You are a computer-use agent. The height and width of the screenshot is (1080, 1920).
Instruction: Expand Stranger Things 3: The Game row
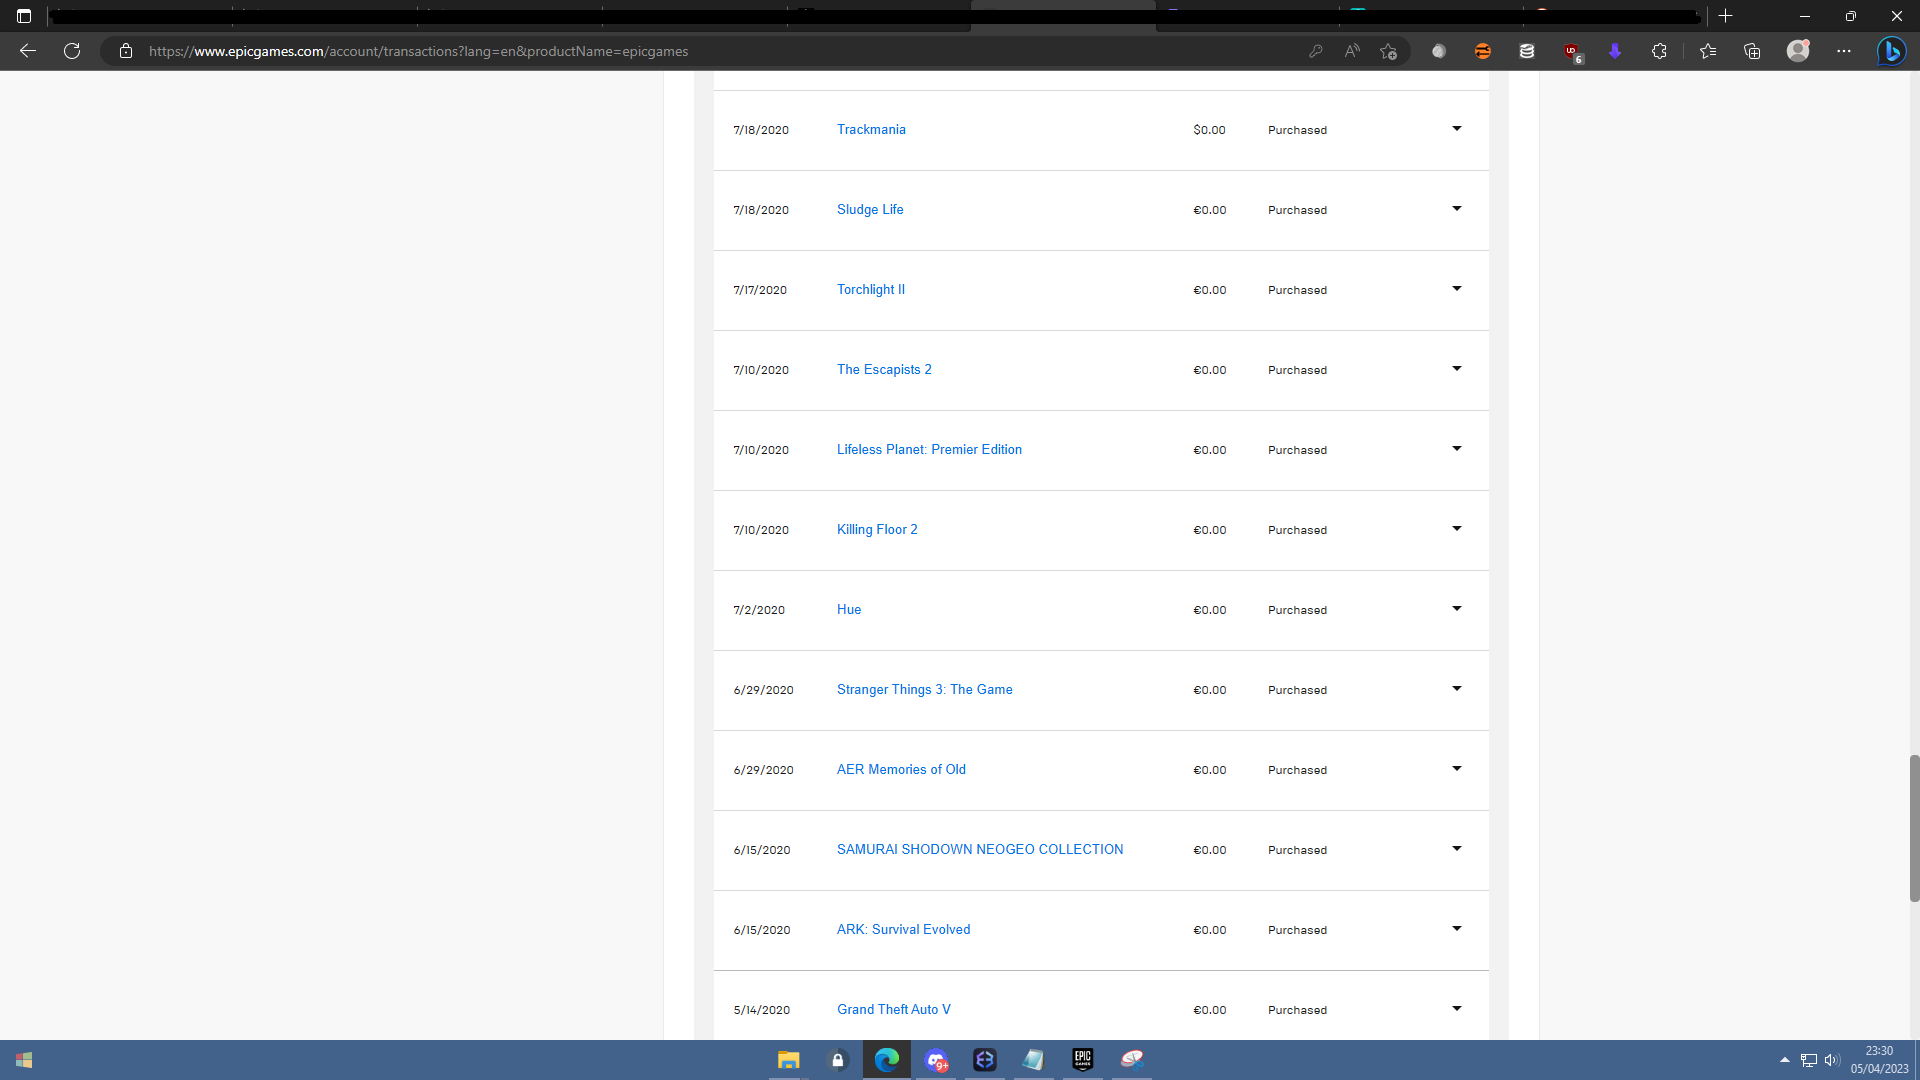click(x=1457, y=689)
